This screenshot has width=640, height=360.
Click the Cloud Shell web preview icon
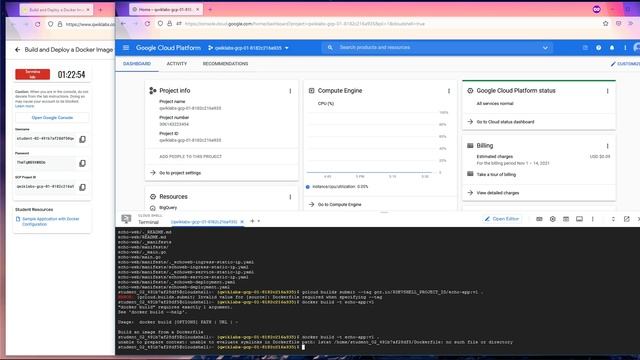566,219
